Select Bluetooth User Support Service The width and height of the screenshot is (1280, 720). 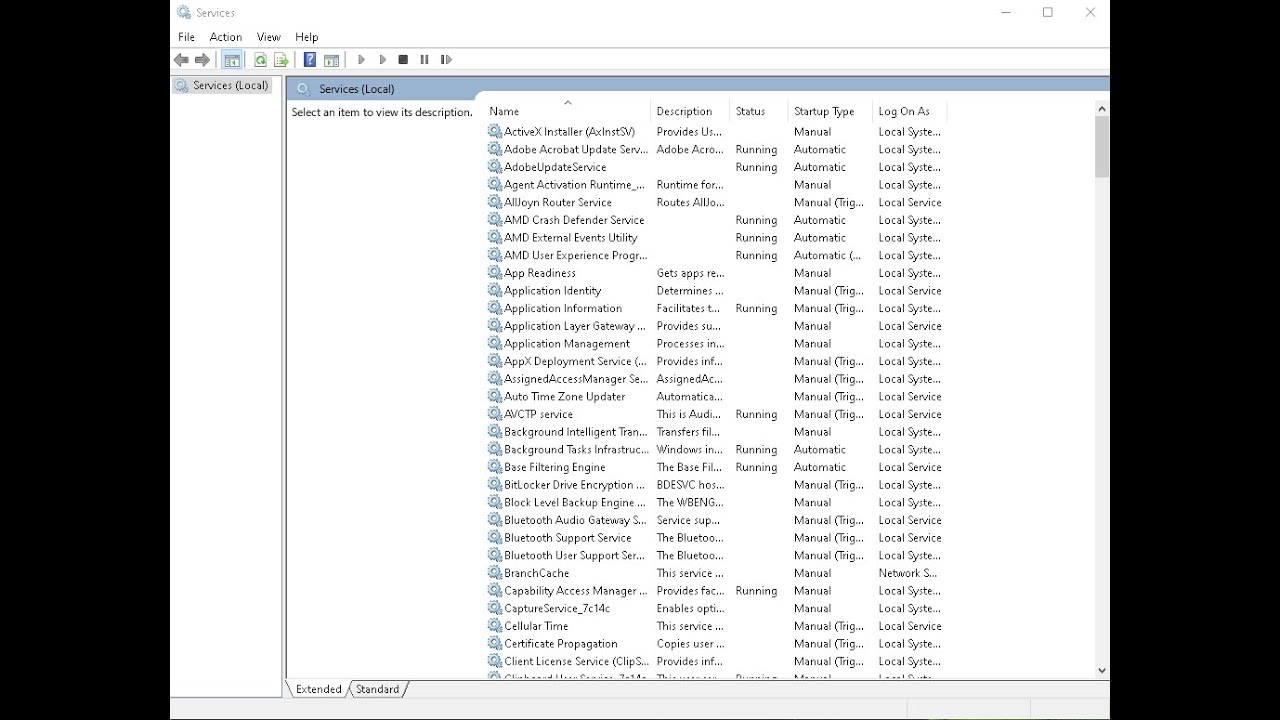point(715,556)
